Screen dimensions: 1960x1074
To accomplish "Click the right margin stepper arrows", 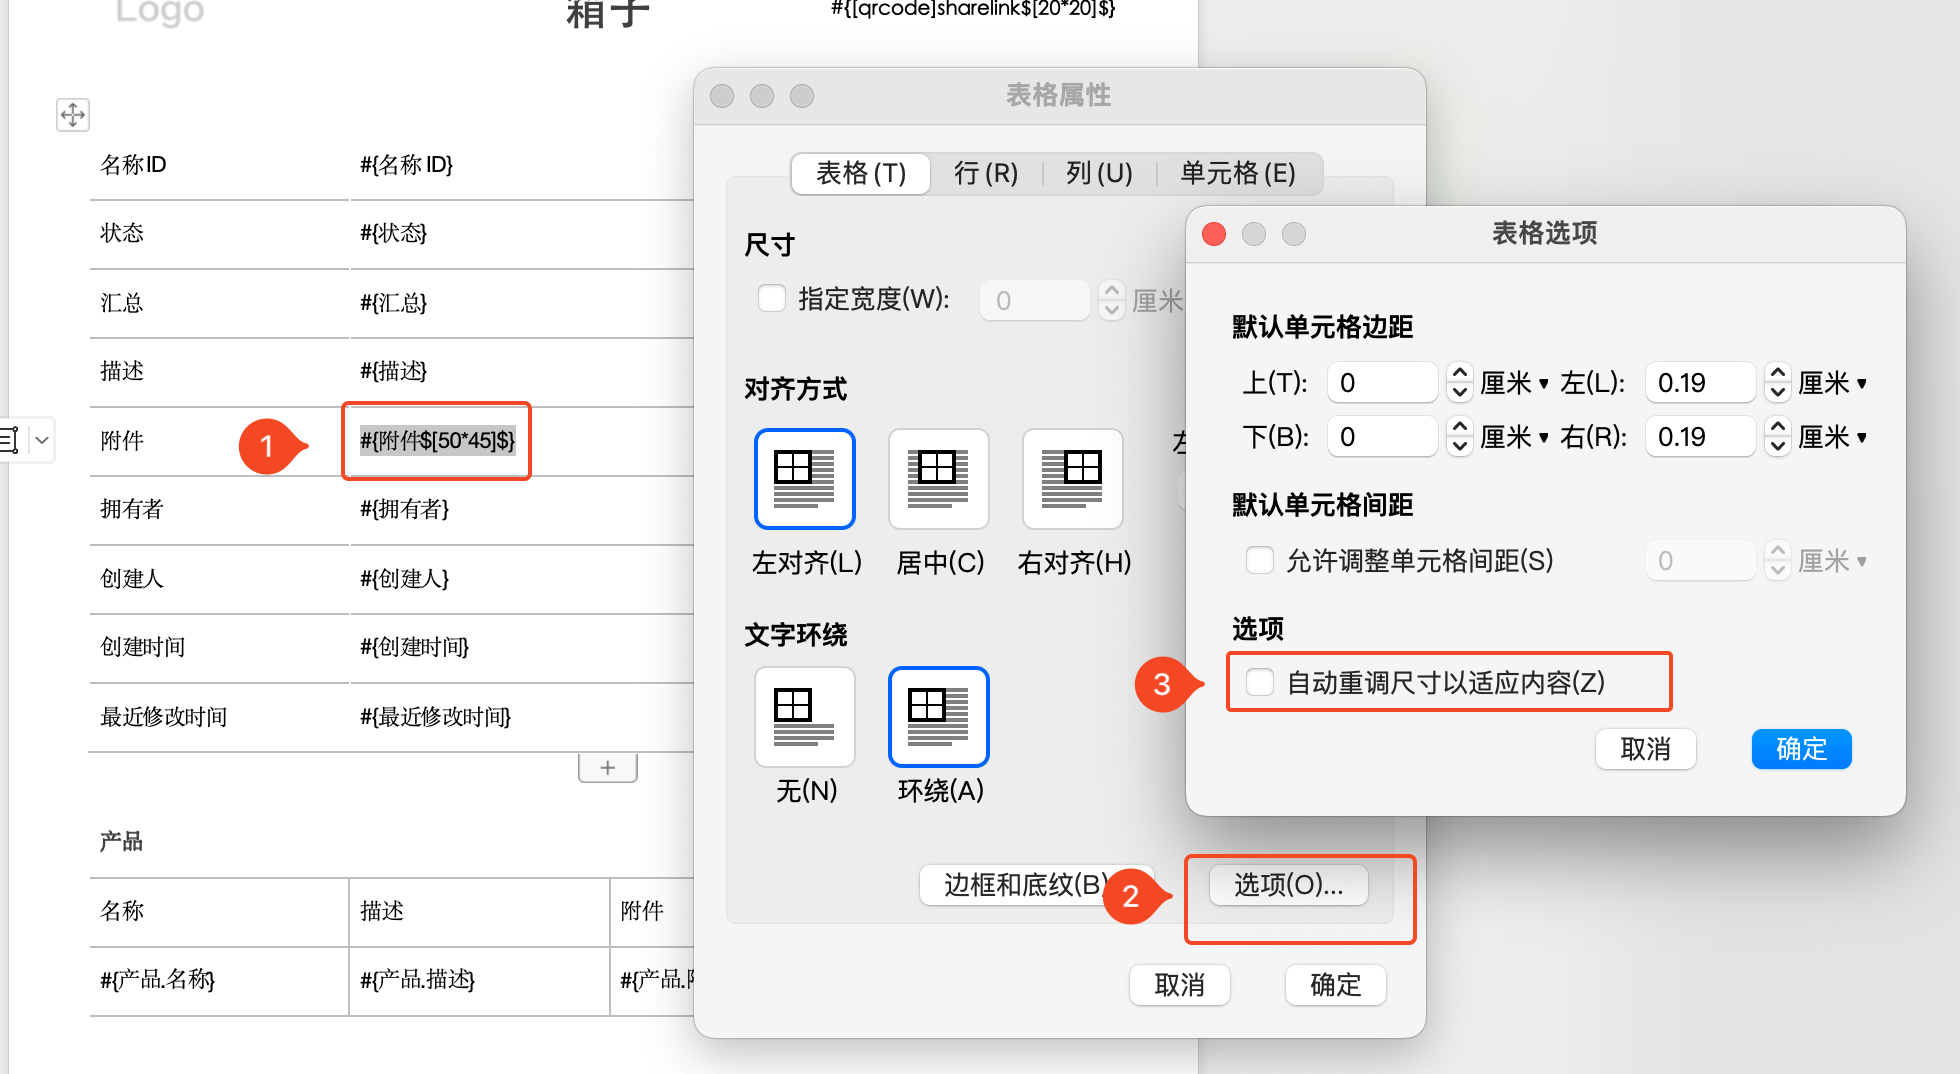I will [x=1777, y=437].
